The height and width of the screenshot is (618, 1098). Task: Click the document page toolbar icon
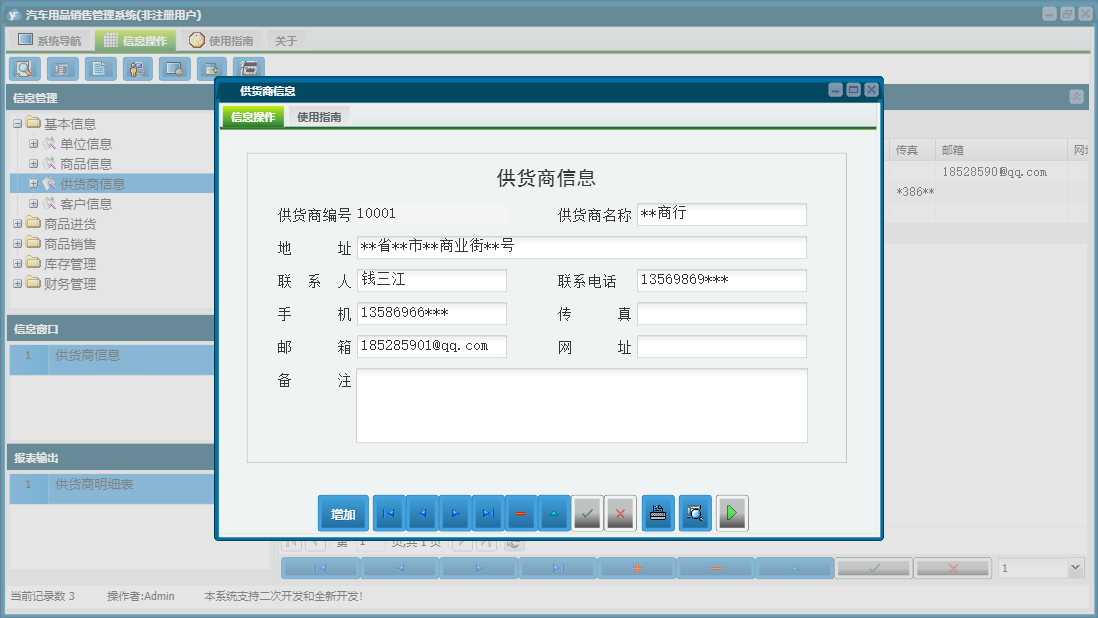[x=100, y=69]
